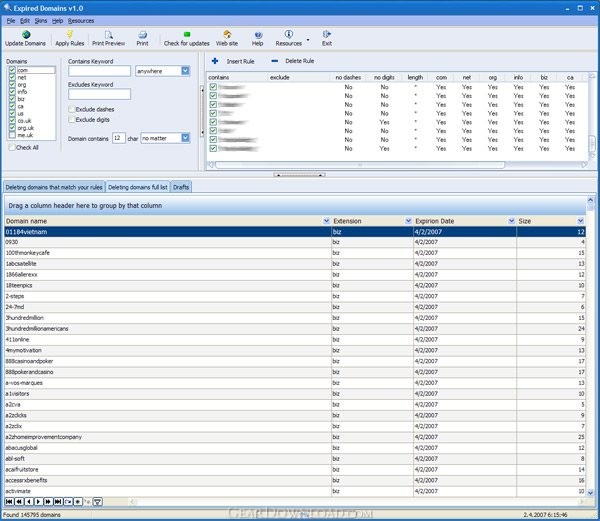
Task: Open the Edit menu
Action: click(25, 21)
